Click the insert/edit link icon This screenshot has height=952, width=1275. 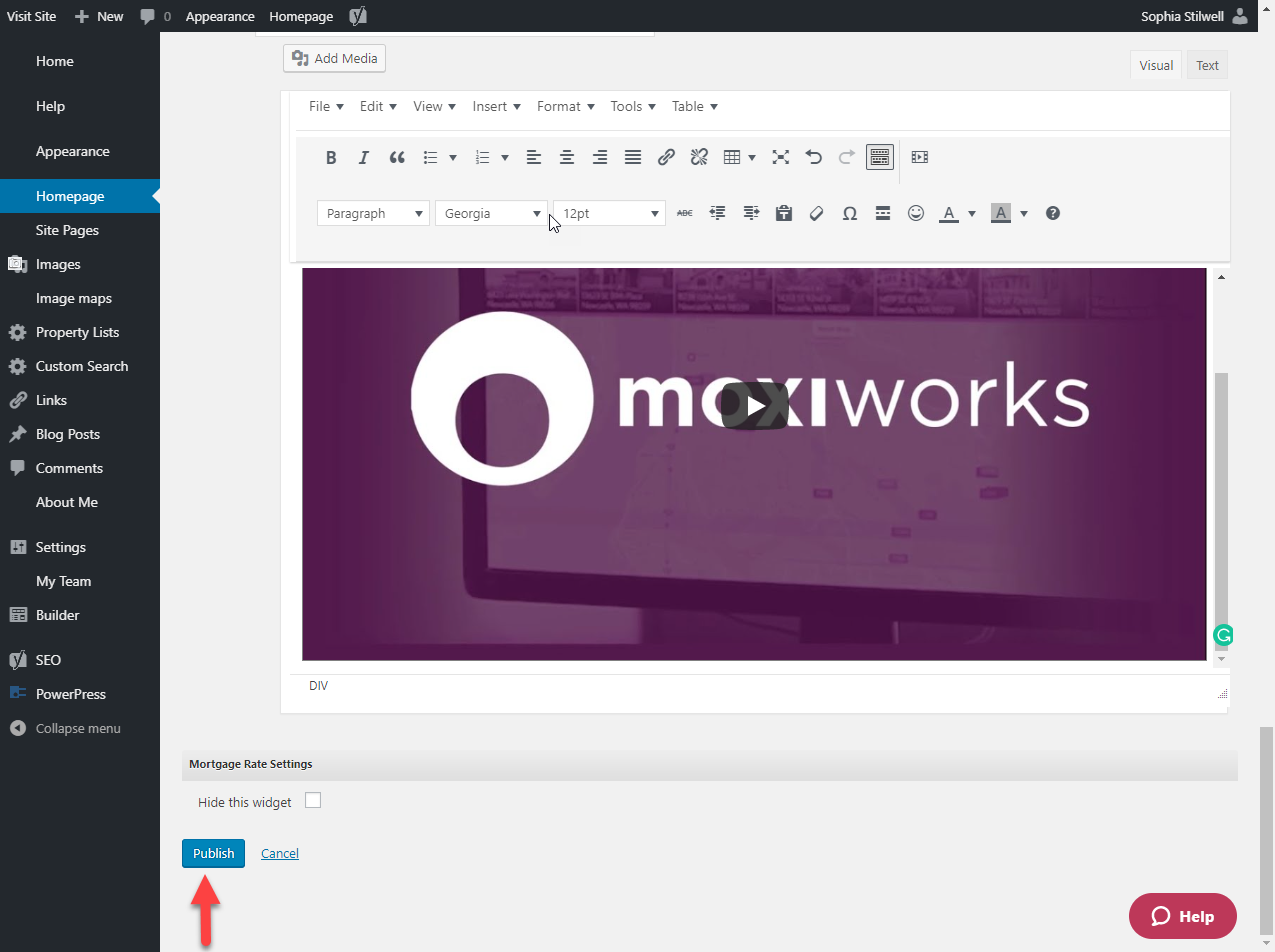pos(666,157)
